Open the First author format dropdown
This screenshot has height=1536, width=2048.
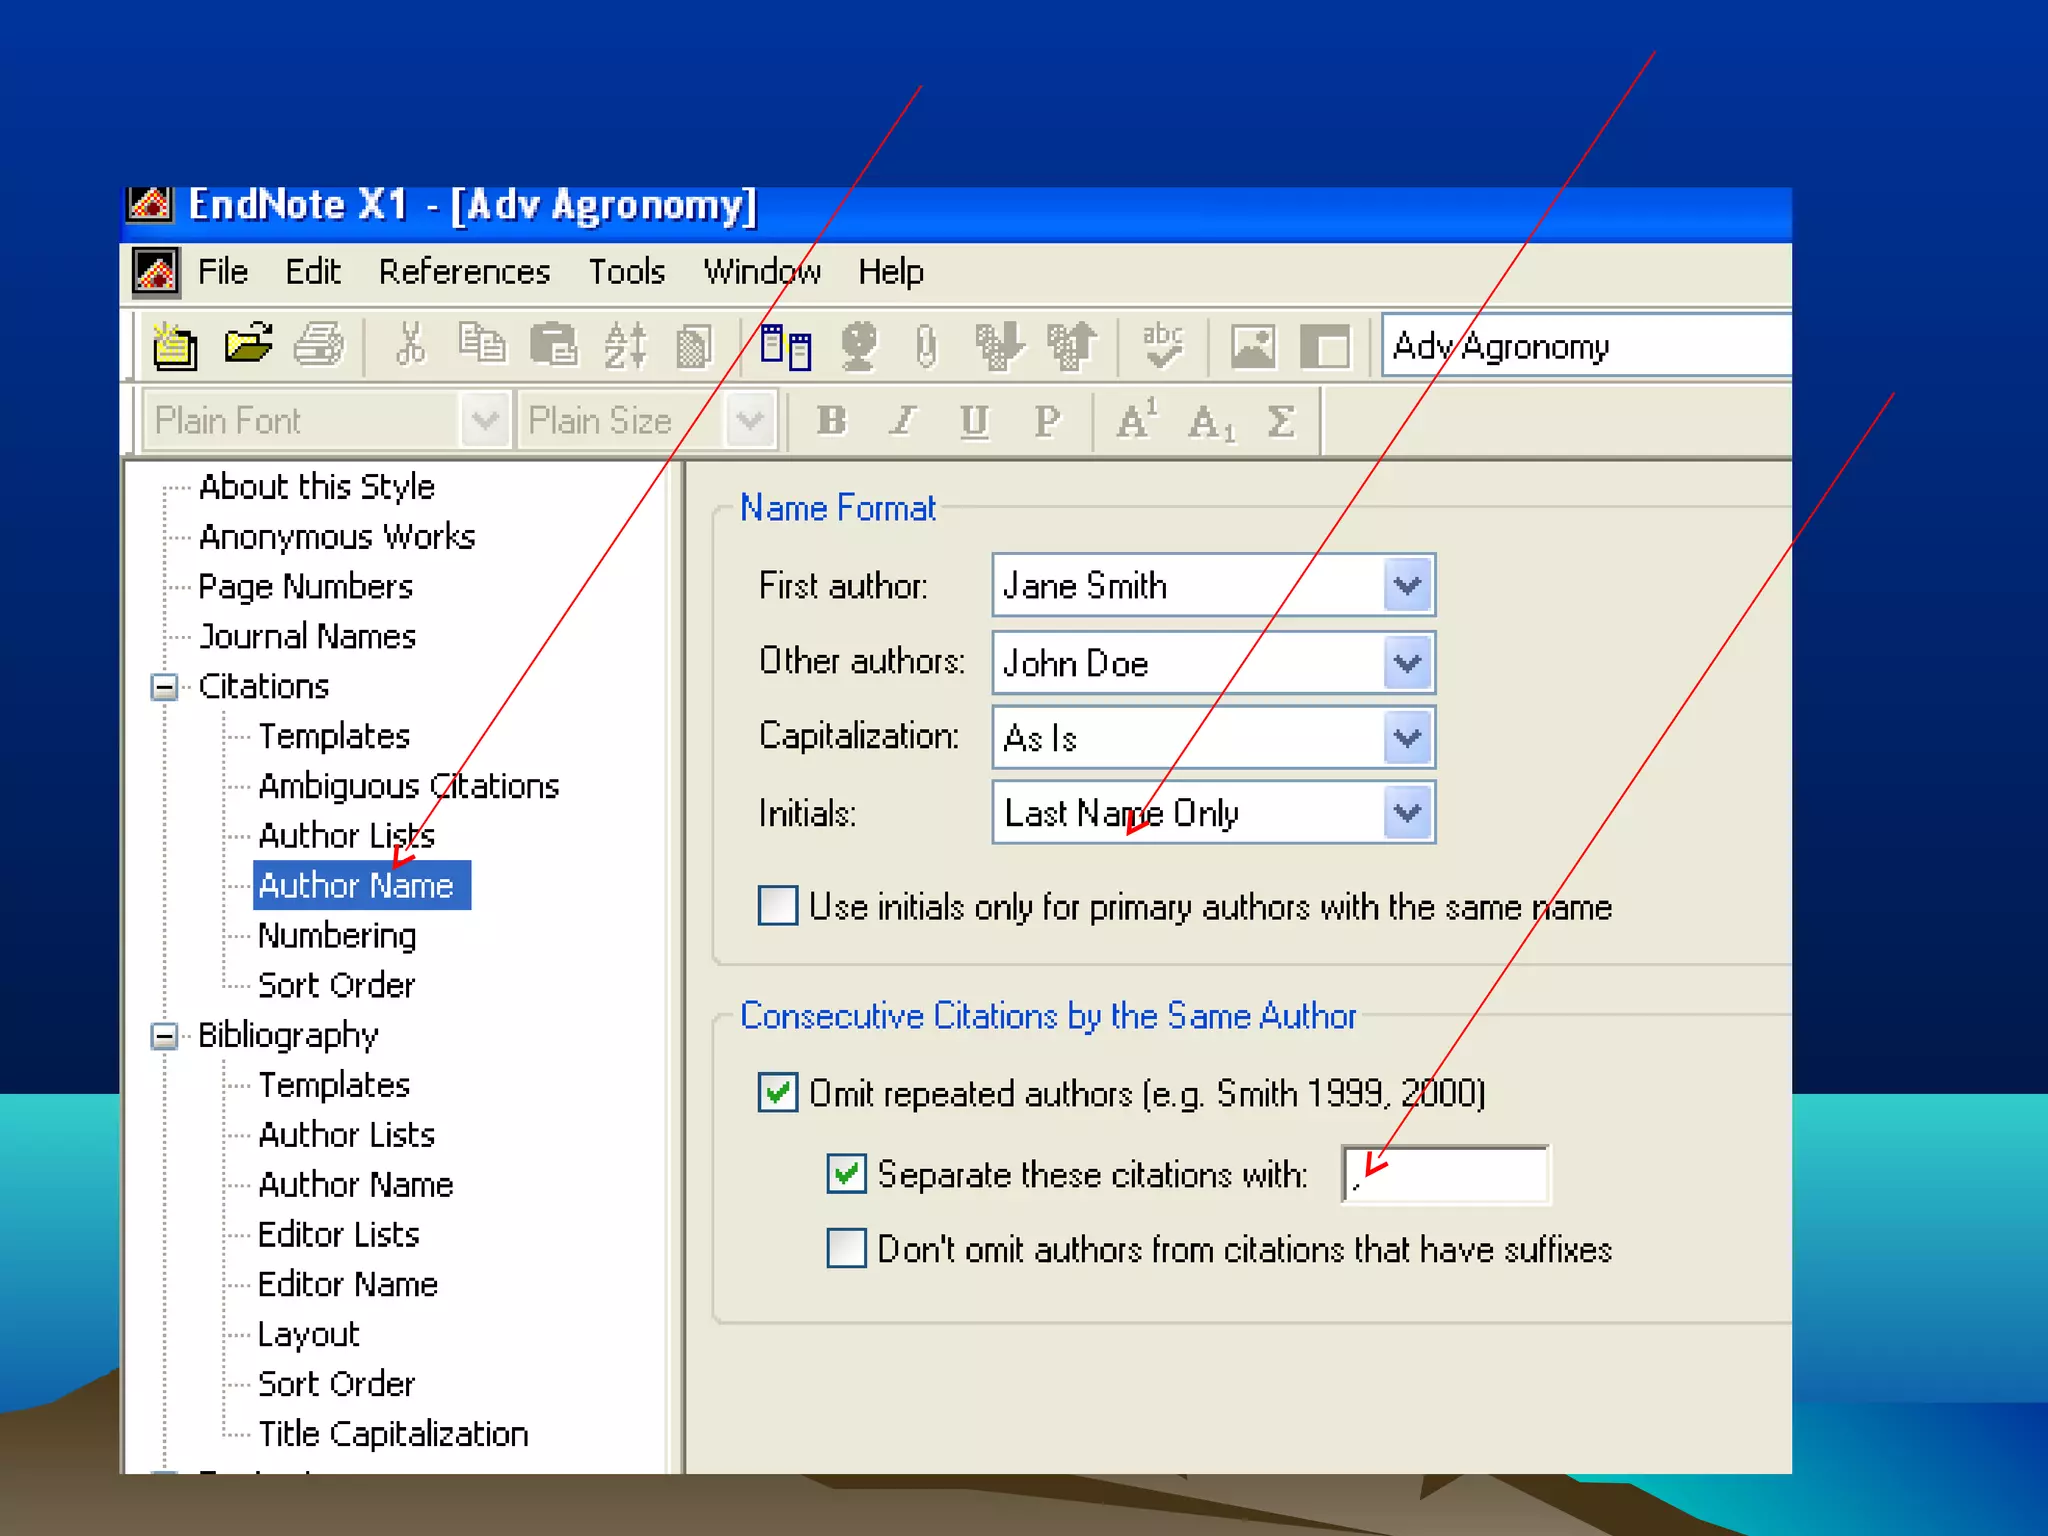click(x=1407, y=586)
